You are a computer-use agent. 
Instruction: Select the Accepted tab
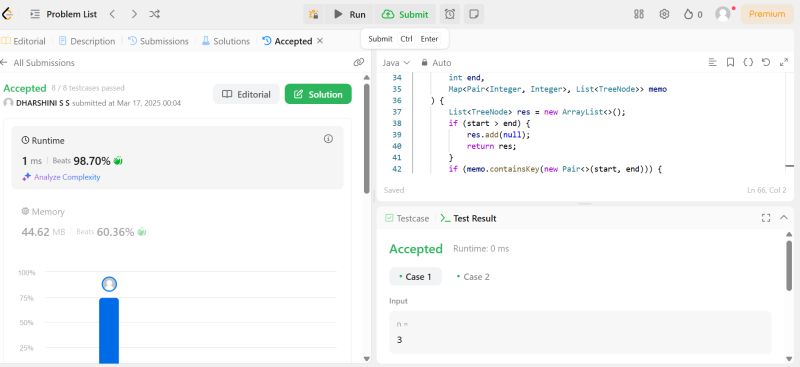(287, 41)
